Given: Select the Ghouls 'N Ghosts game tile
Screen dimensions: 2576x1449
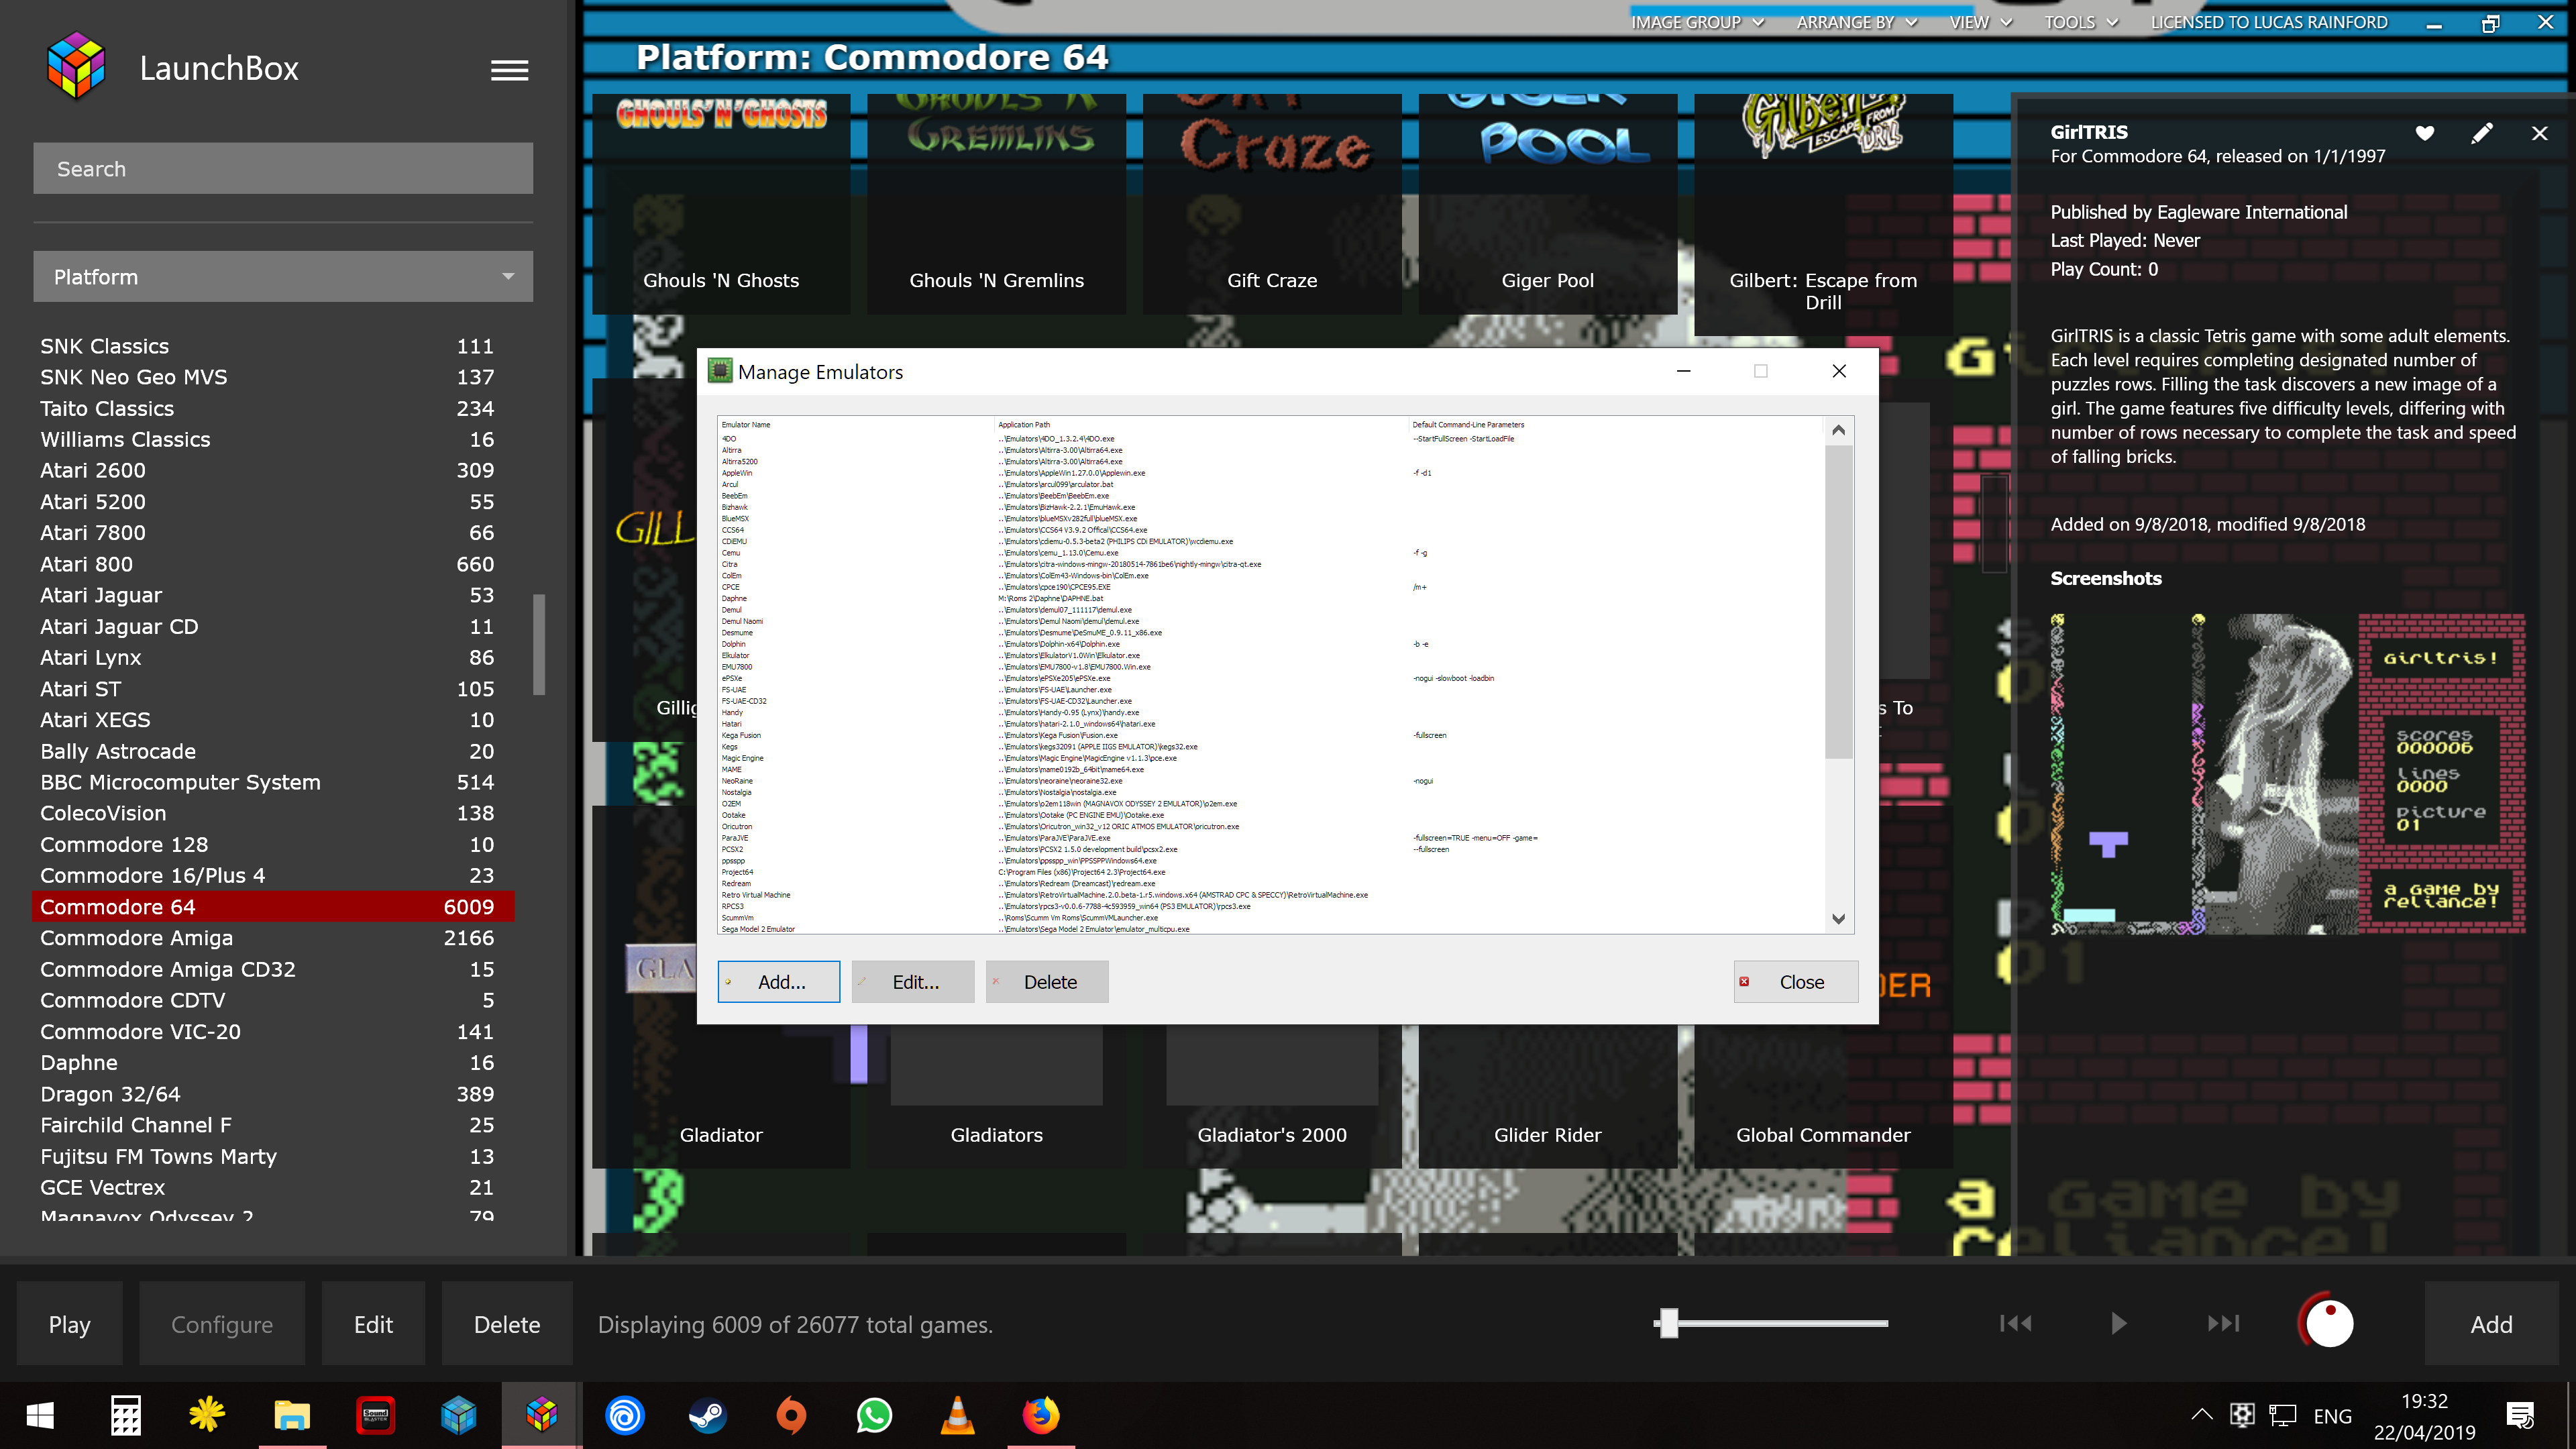Looking at the screenshot, I should [x=721, y=204].
